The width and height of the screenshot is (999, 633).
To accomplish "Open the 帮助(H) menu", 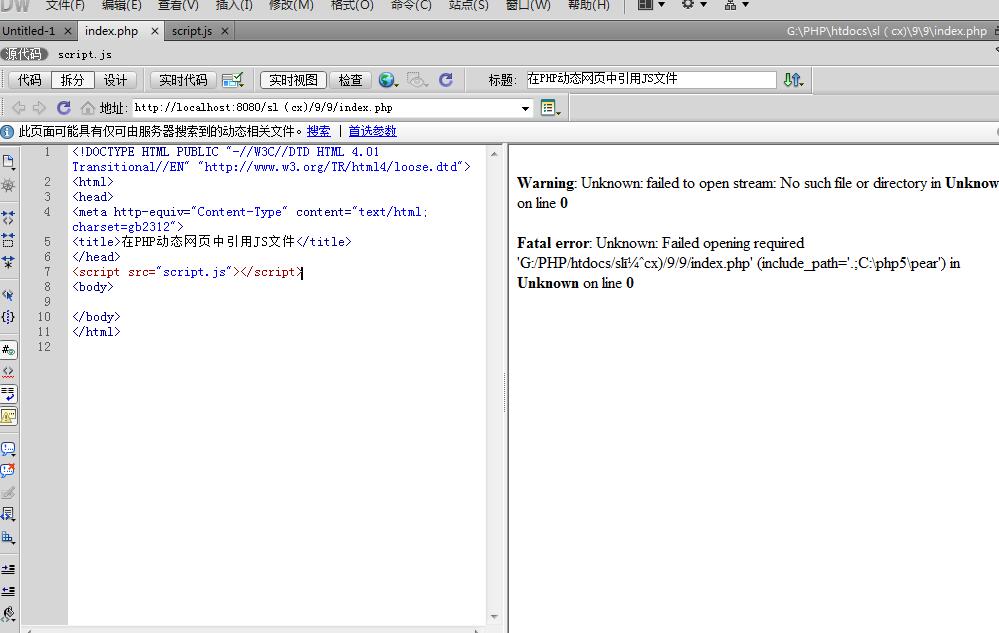I will pos(588,5).
